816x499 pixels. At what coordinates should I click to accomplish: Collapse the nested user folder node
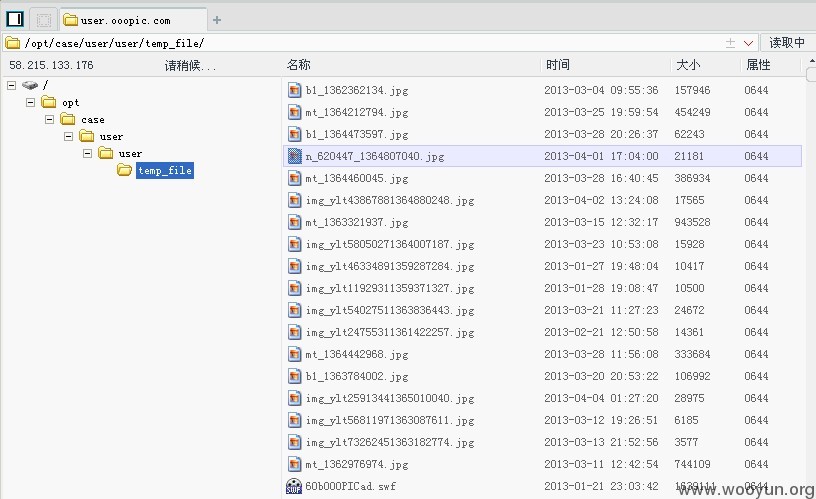(87, 153)
